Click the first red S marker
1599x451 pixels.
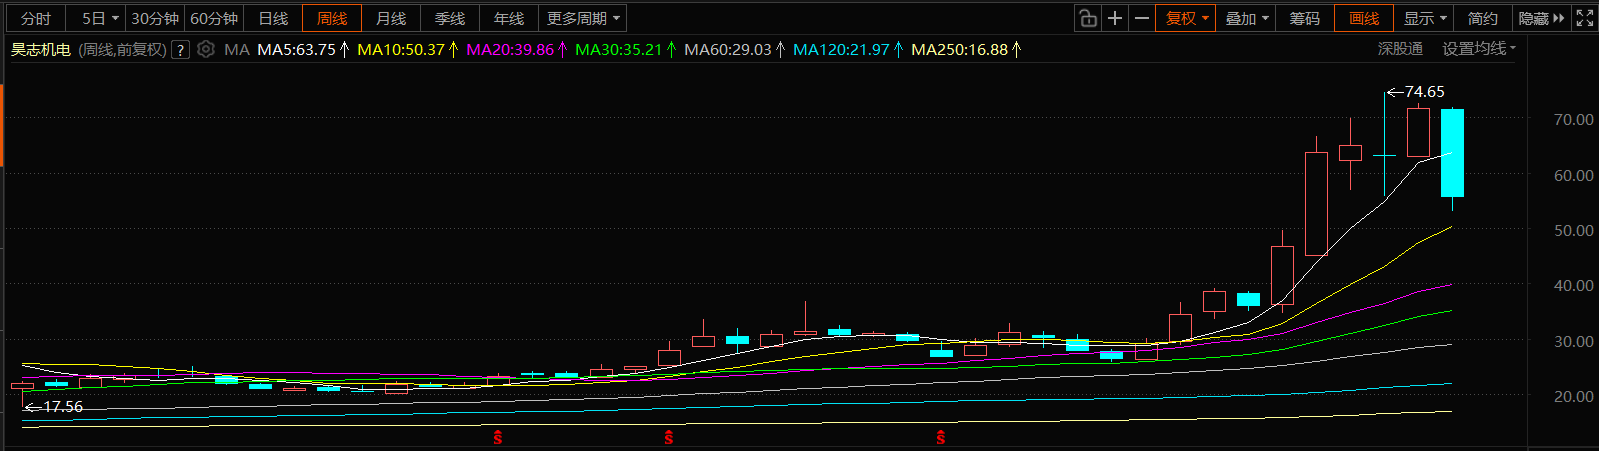point(497,437)
